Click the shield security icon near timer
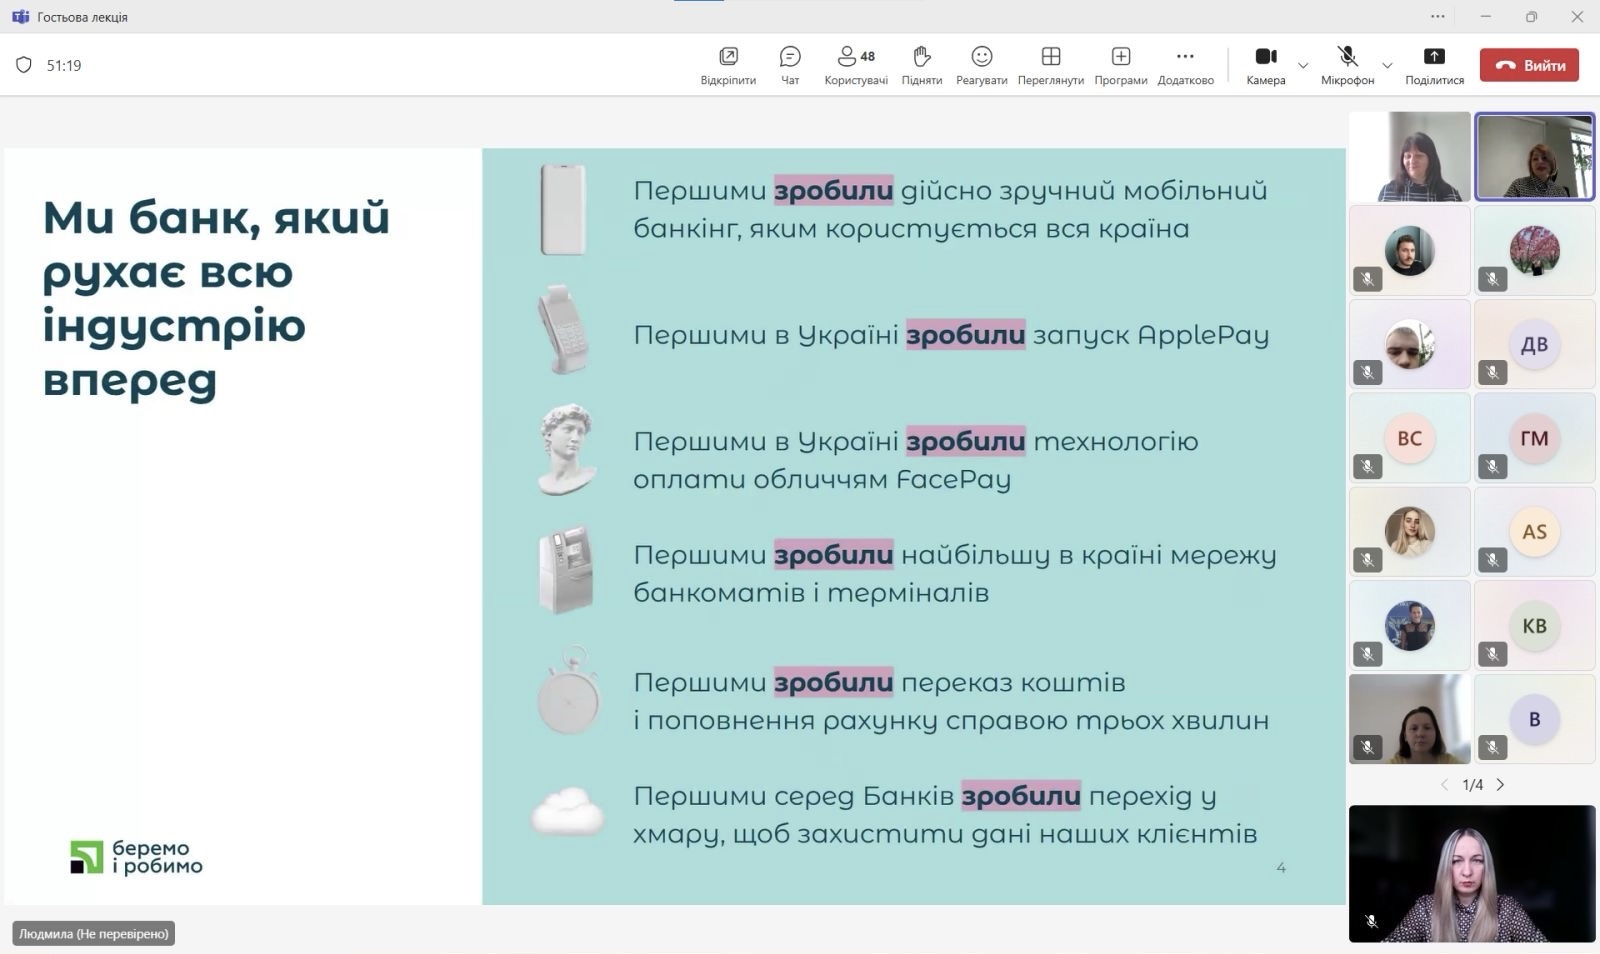1600x954 pixels. pos(24,65)
